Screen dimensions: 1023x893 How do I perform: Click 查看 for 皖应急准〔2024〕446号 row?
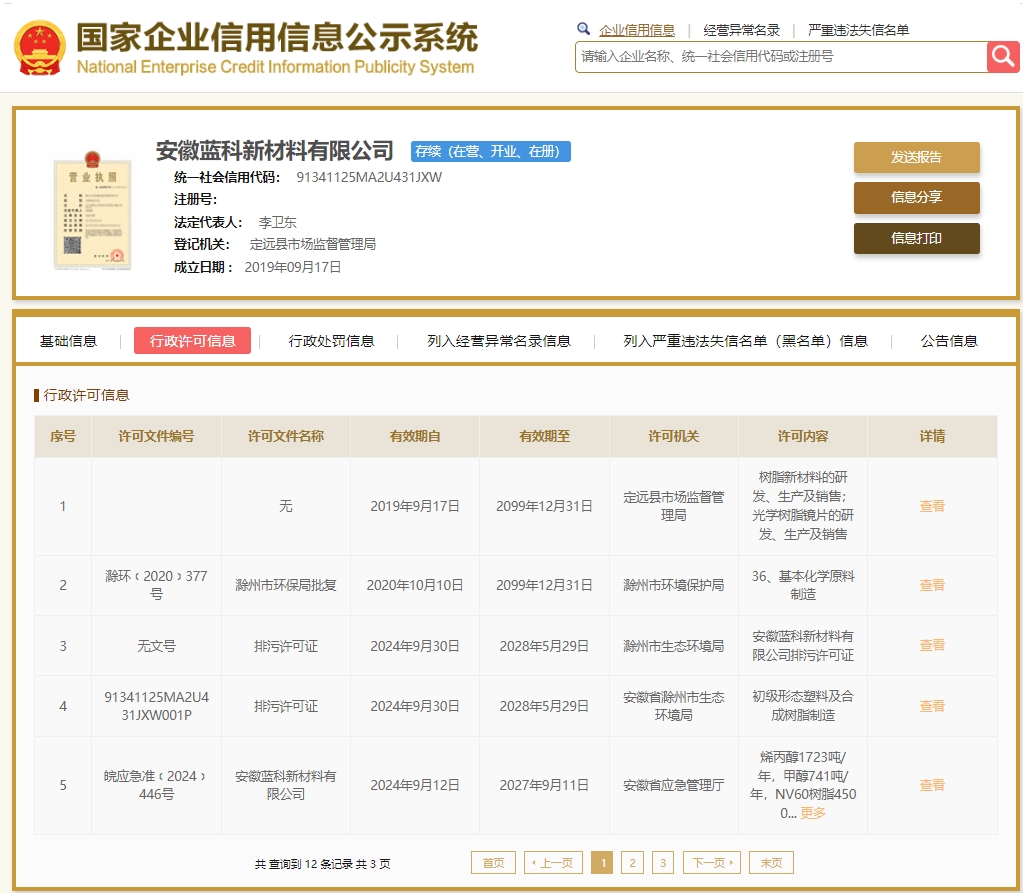coord(932,785)
